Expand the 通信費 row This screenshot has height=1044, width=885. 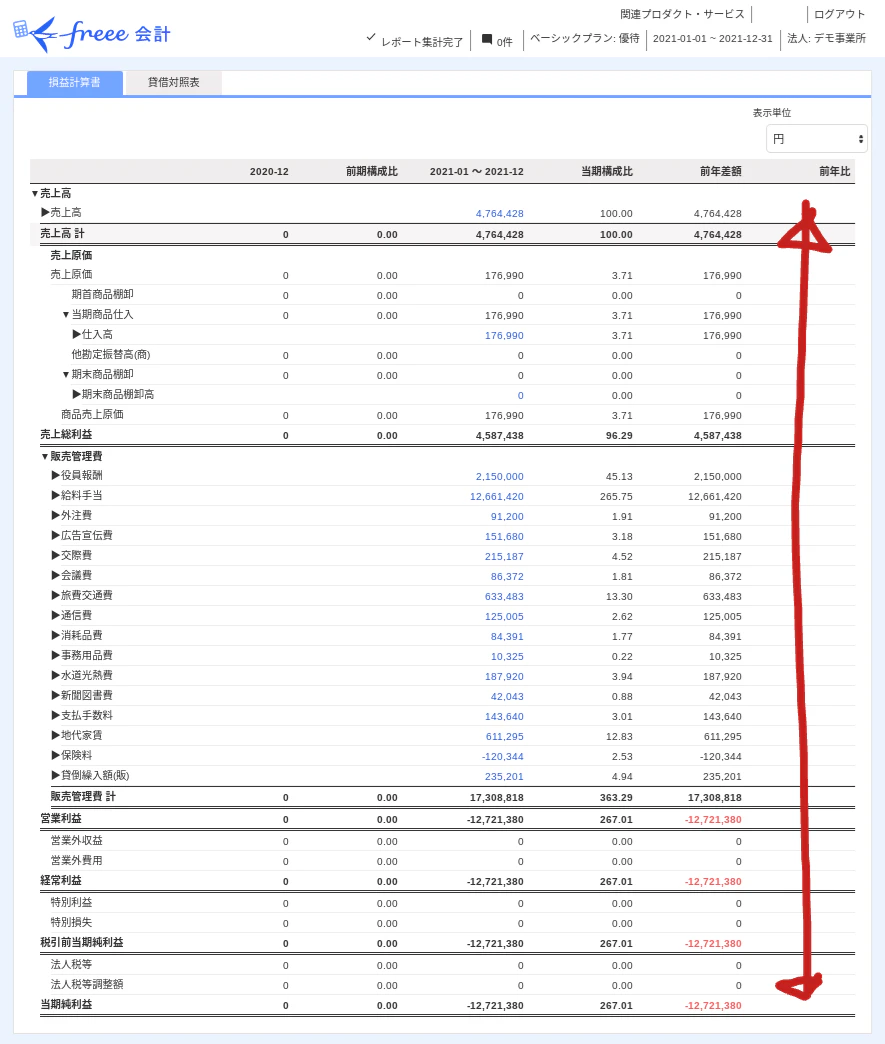click(56, 615)
